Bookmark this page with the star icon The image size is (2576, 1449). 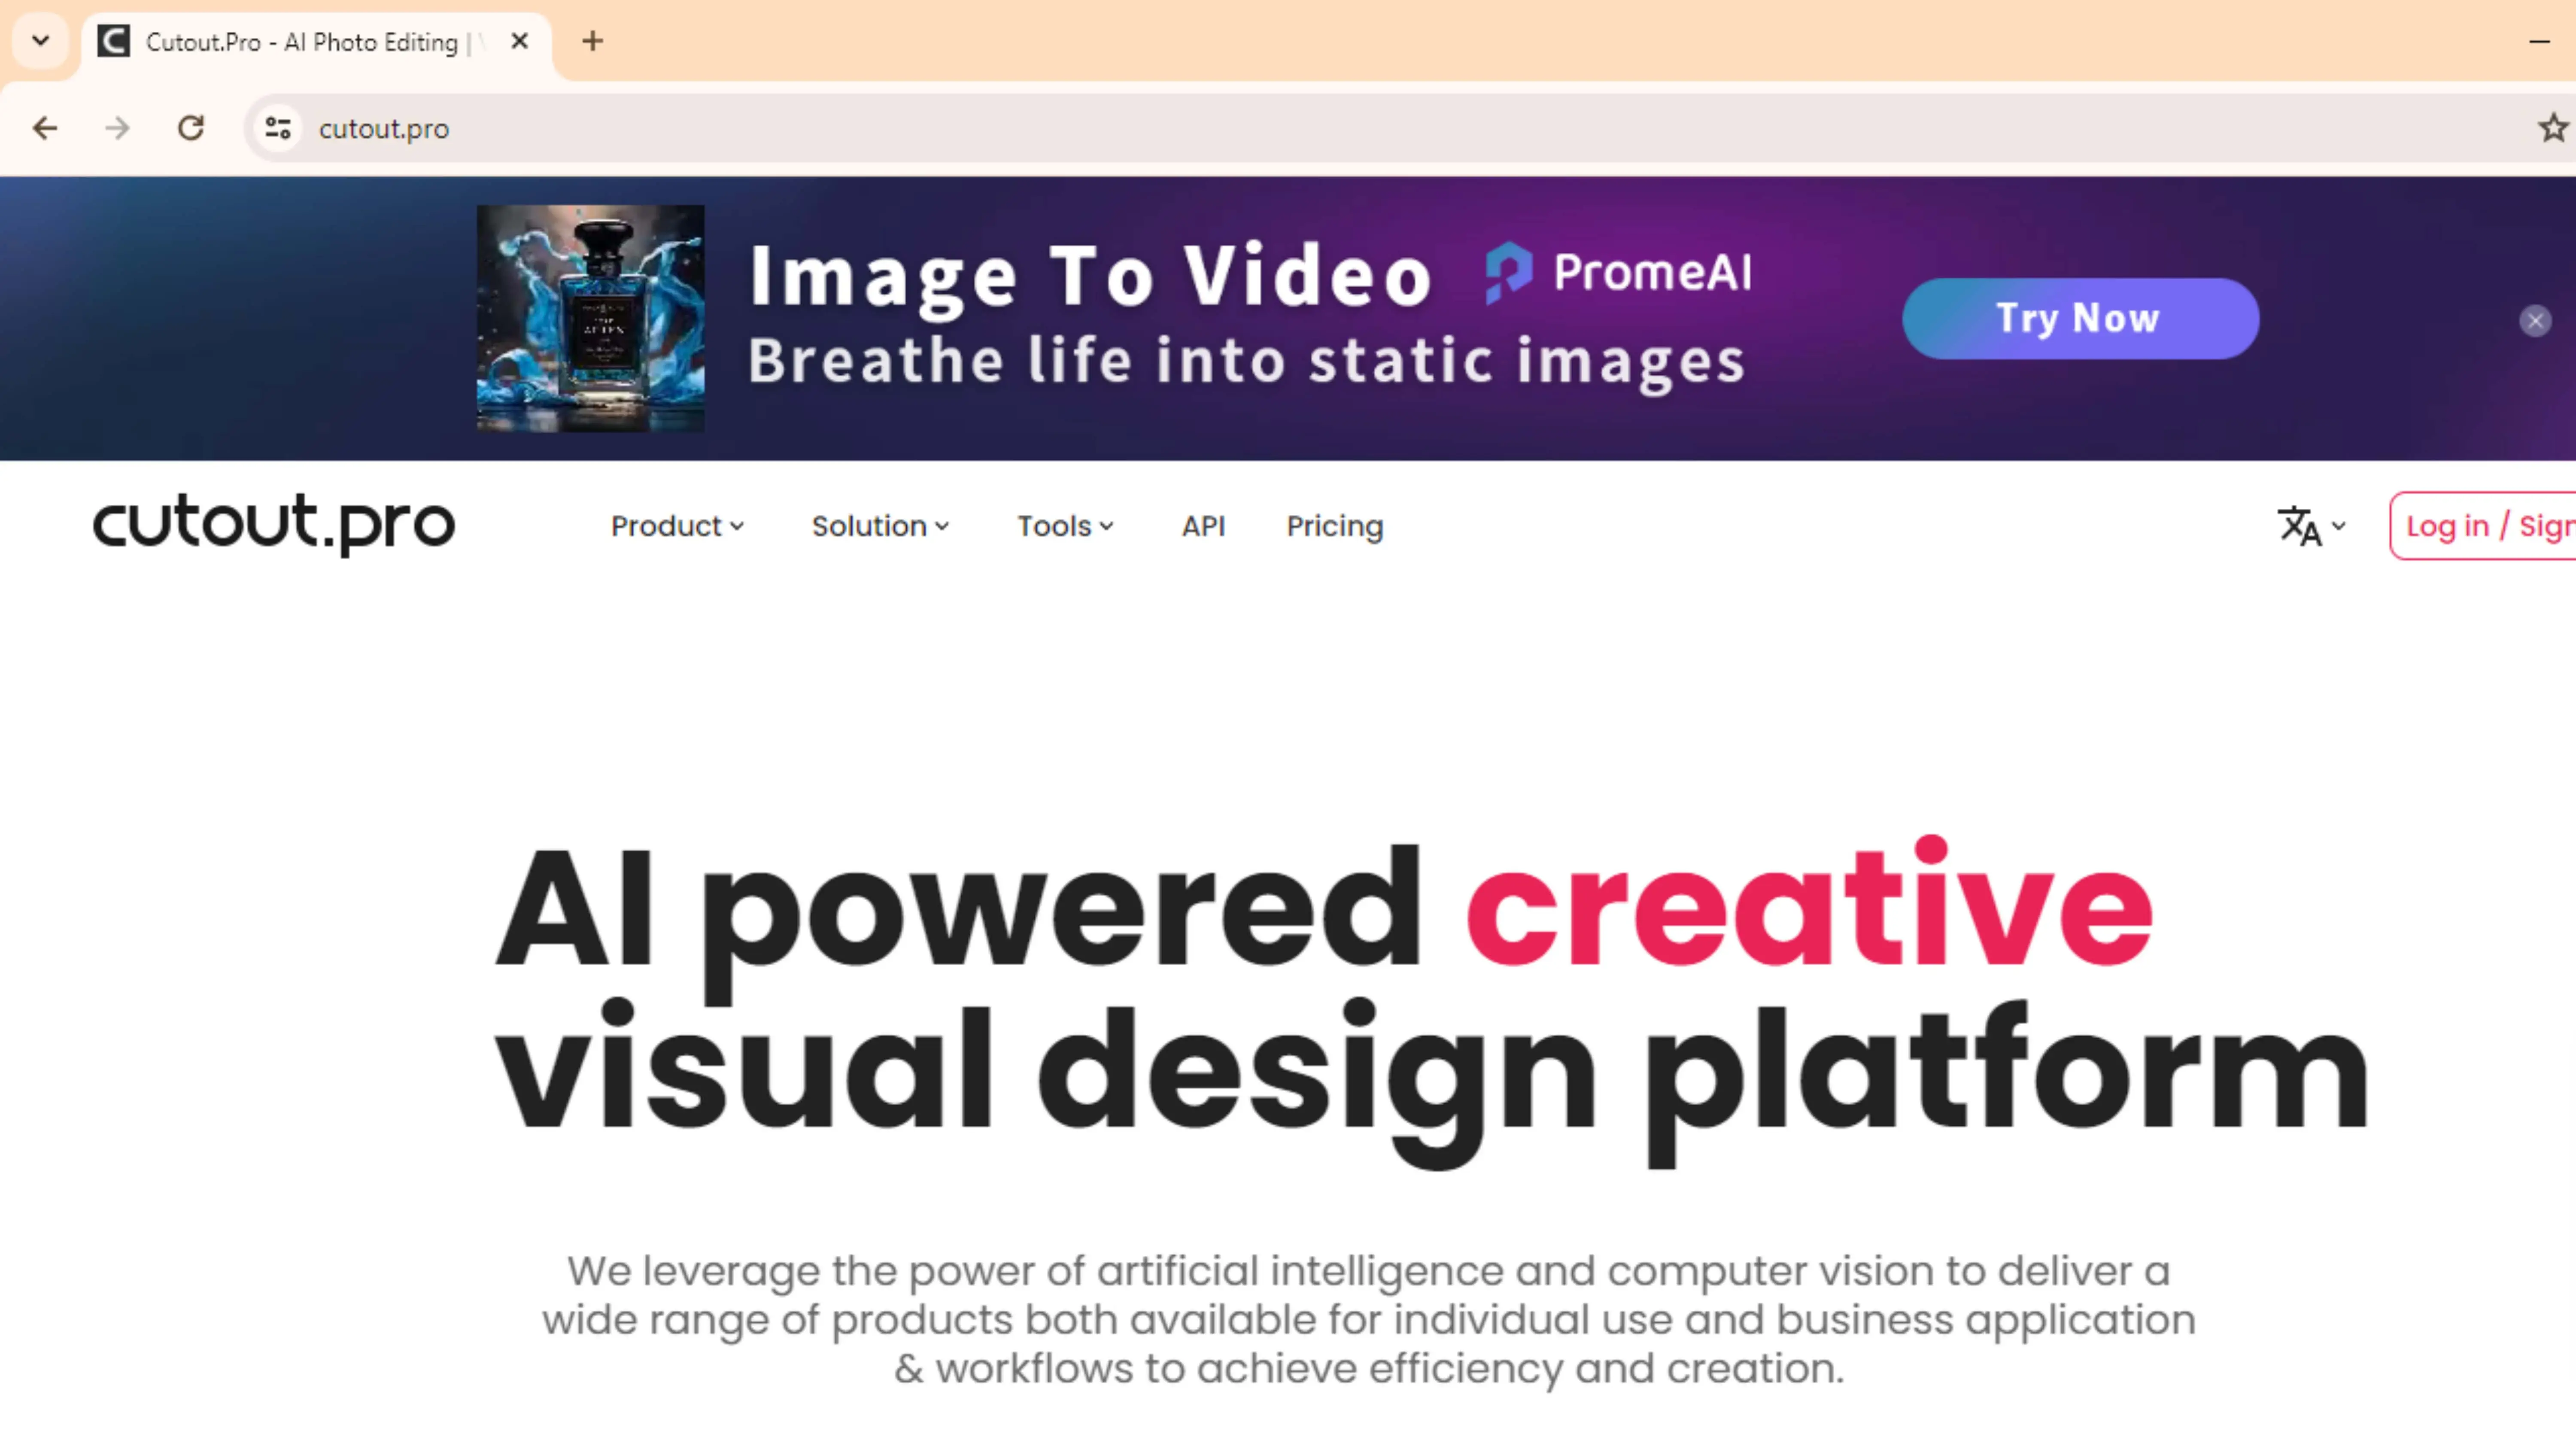pos(2552,128)
